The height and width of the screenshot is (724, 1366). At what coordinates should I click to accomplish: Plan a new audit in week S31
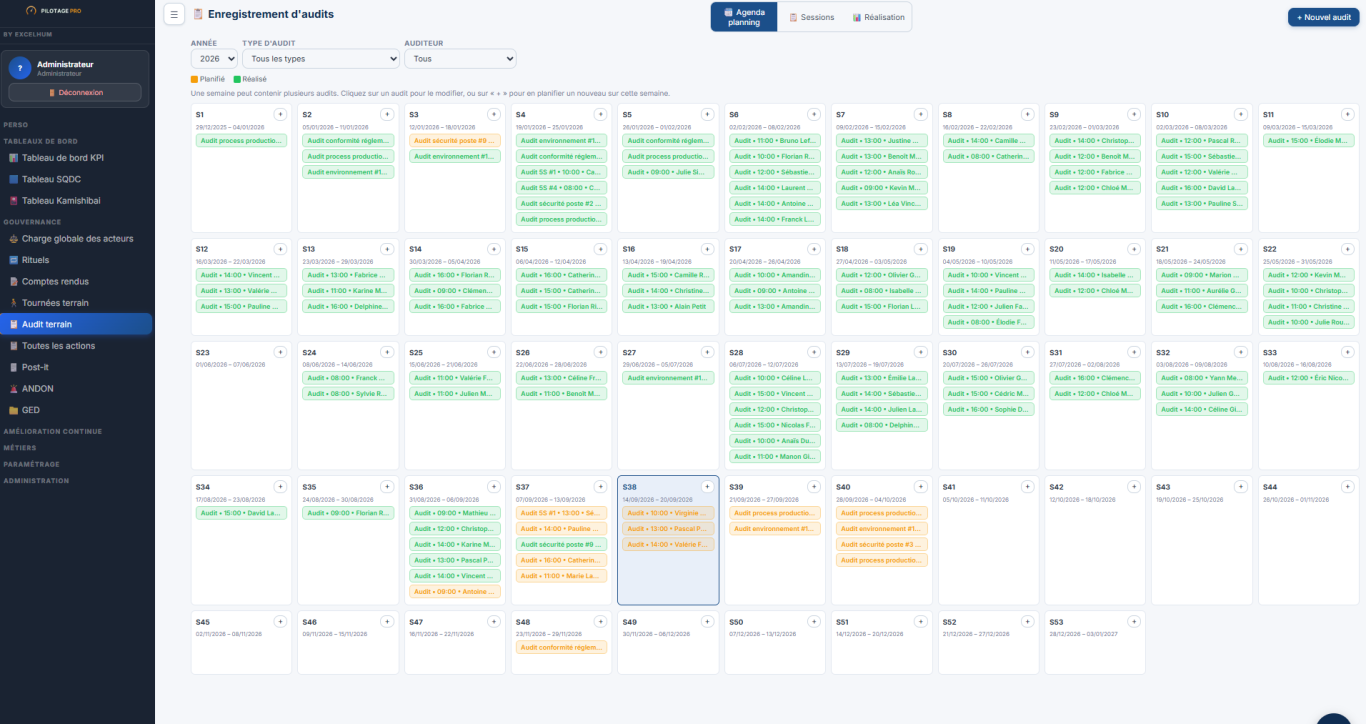pyautogui.click(x=1135, y=353)
